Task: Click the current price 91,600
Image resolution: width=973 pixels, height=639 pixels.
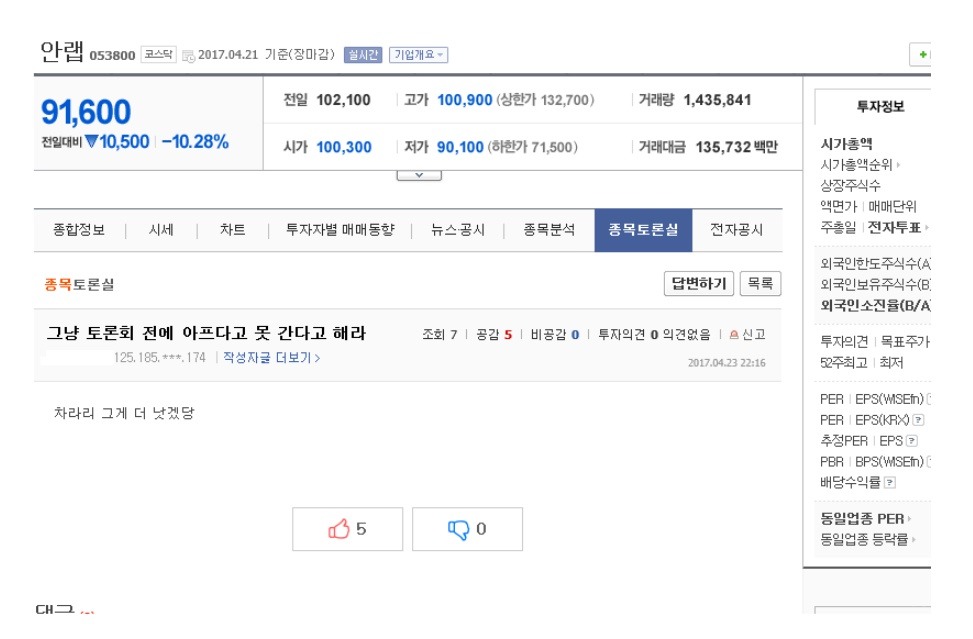Action: tap(86, 112)
